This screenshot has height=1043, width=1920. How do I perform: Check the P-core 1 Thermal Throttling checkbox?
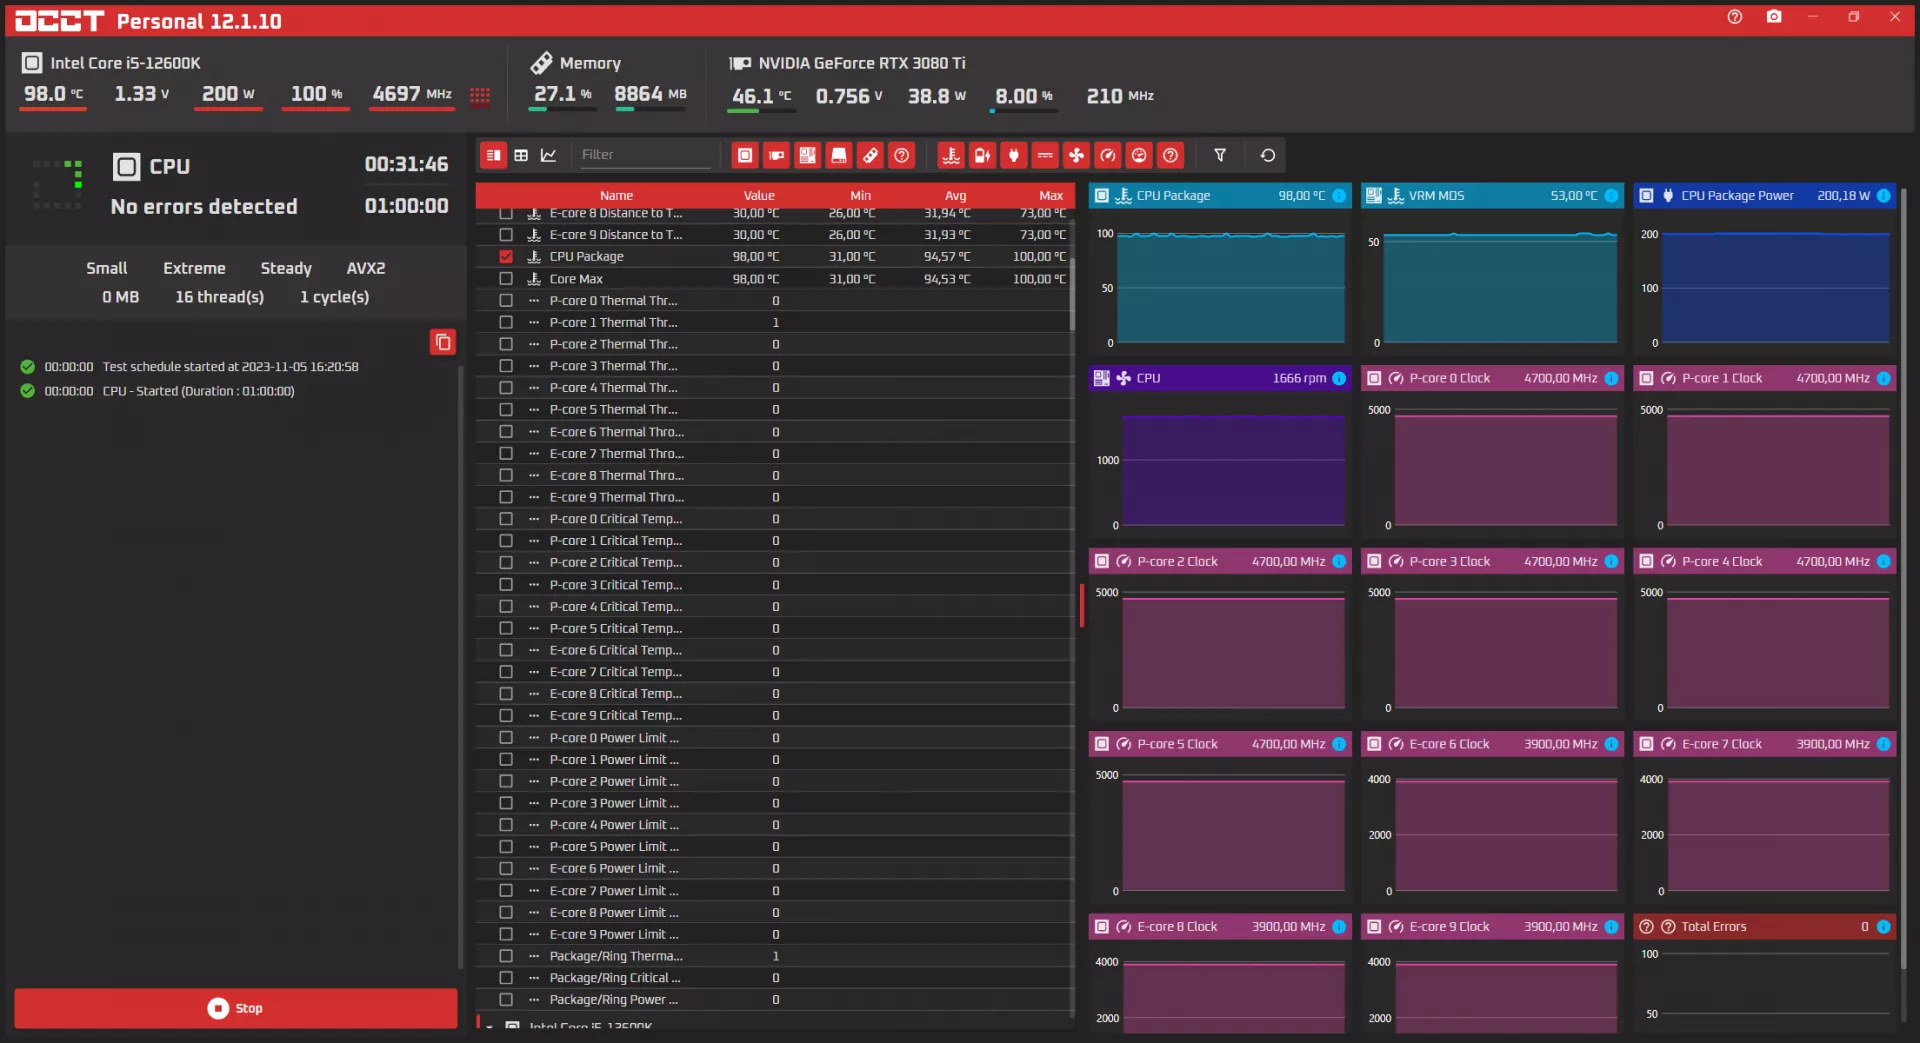(506, 322)
